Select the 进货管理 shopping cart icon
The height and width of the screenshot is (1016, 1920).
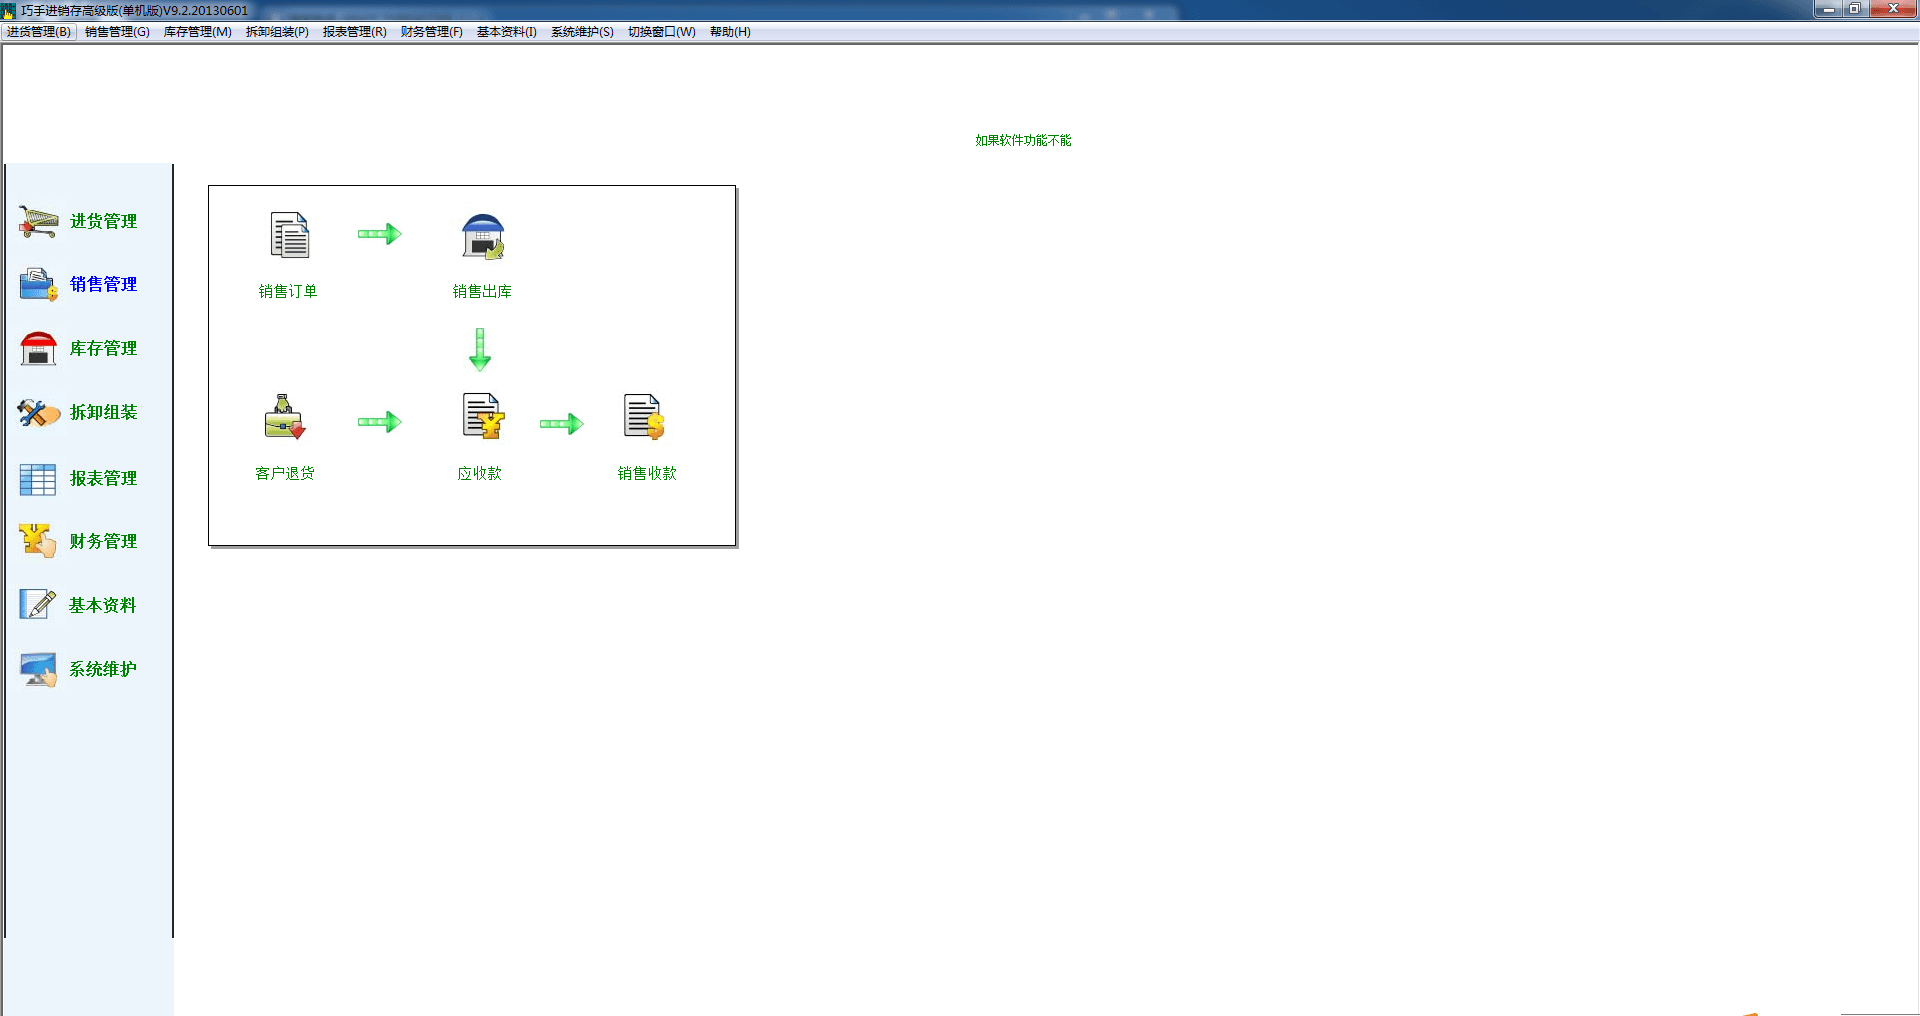click(38, 221)
